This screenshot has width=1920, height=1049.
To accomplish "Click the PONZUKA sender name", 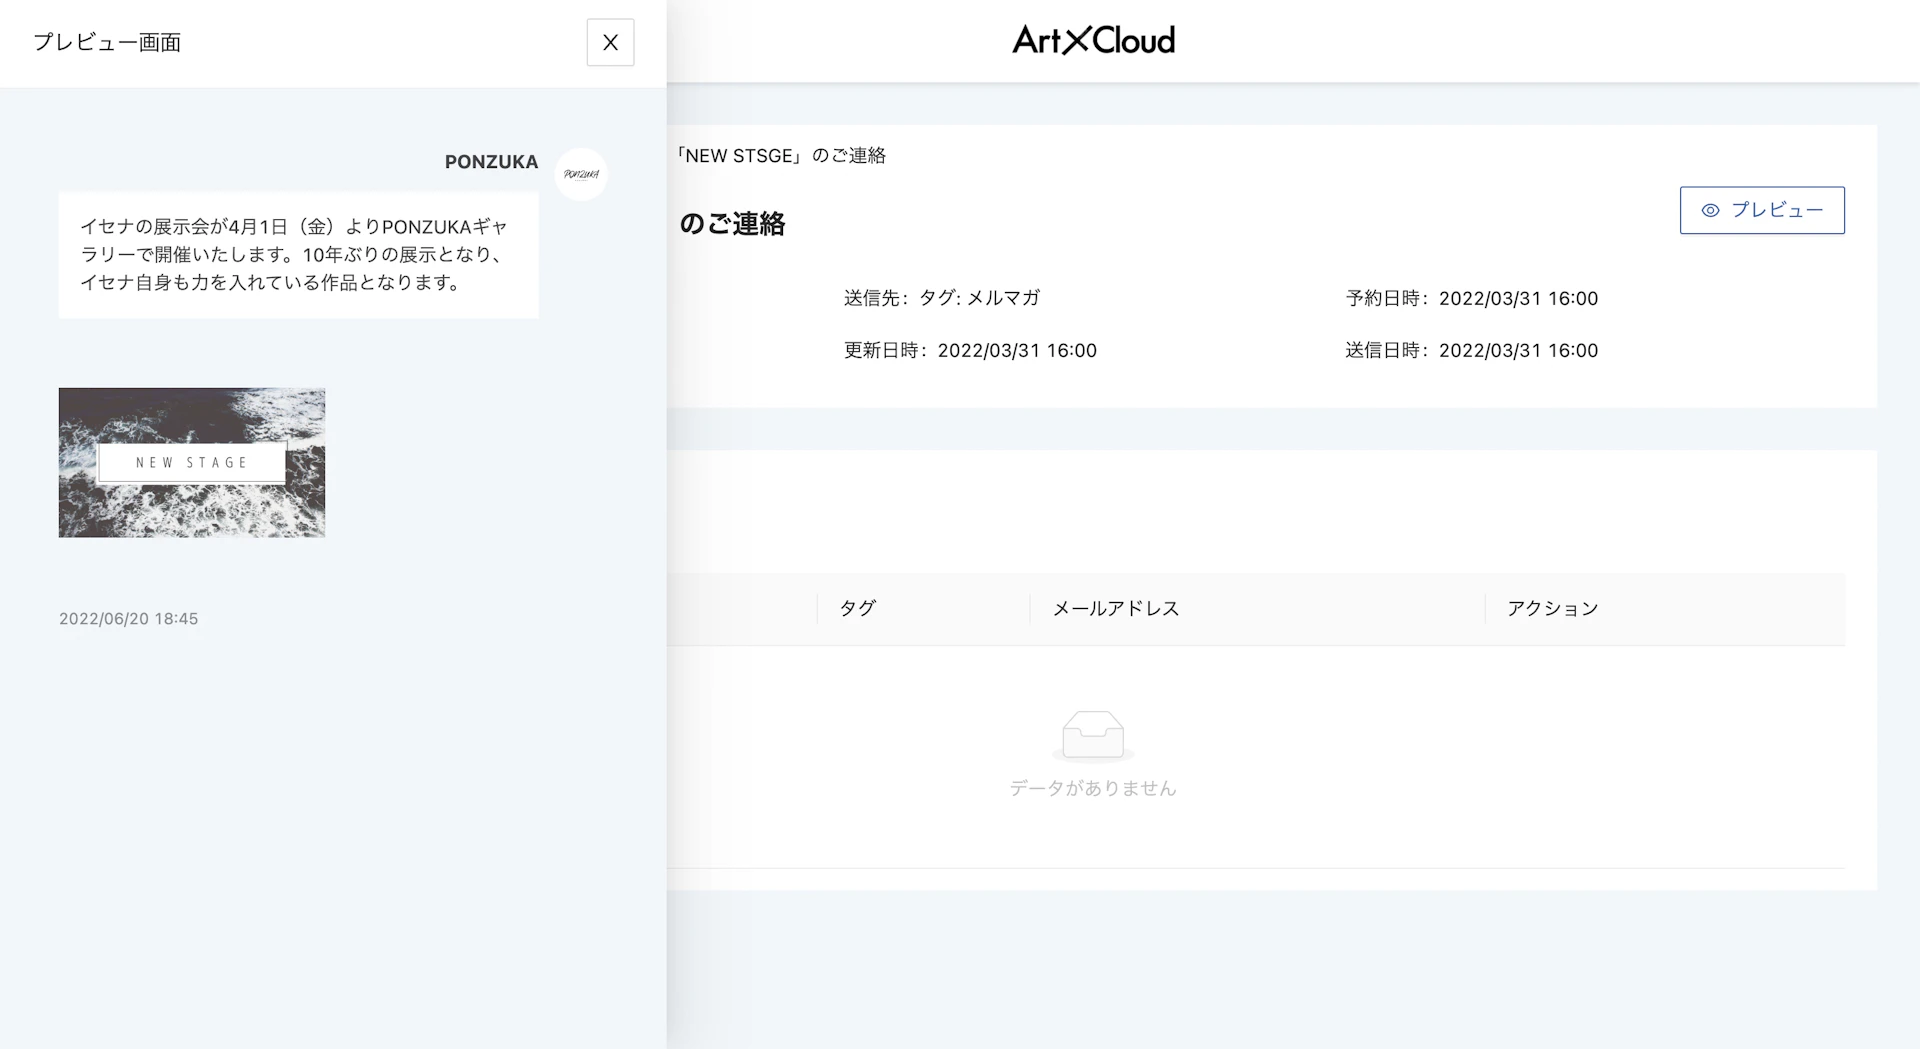I will (491, 162).
